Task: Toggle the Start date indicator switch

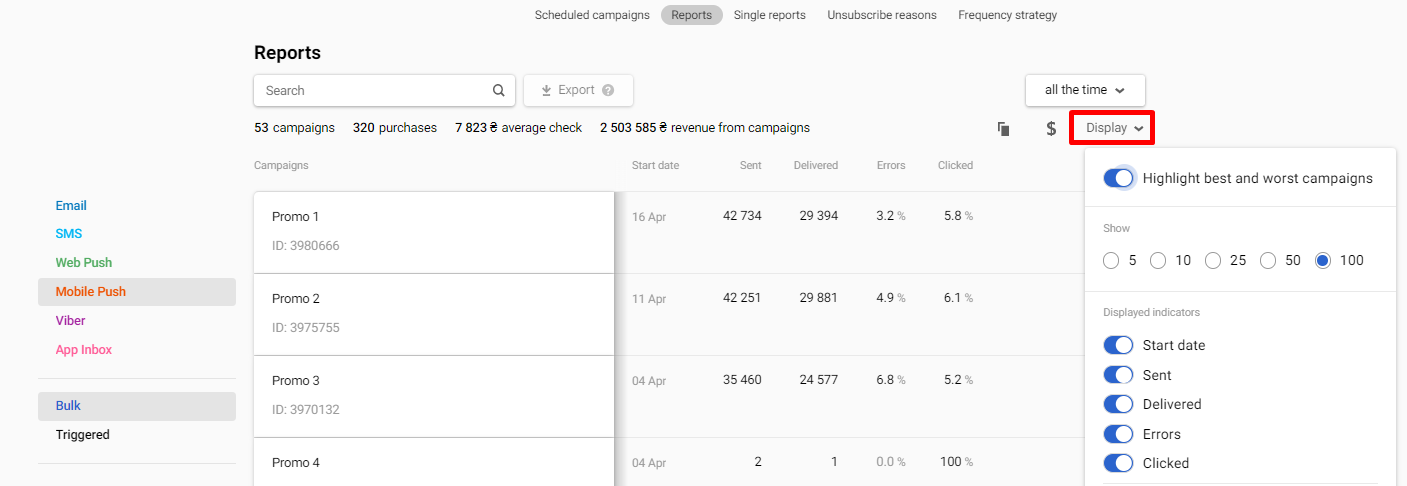Action: [x=1118, y=345]
